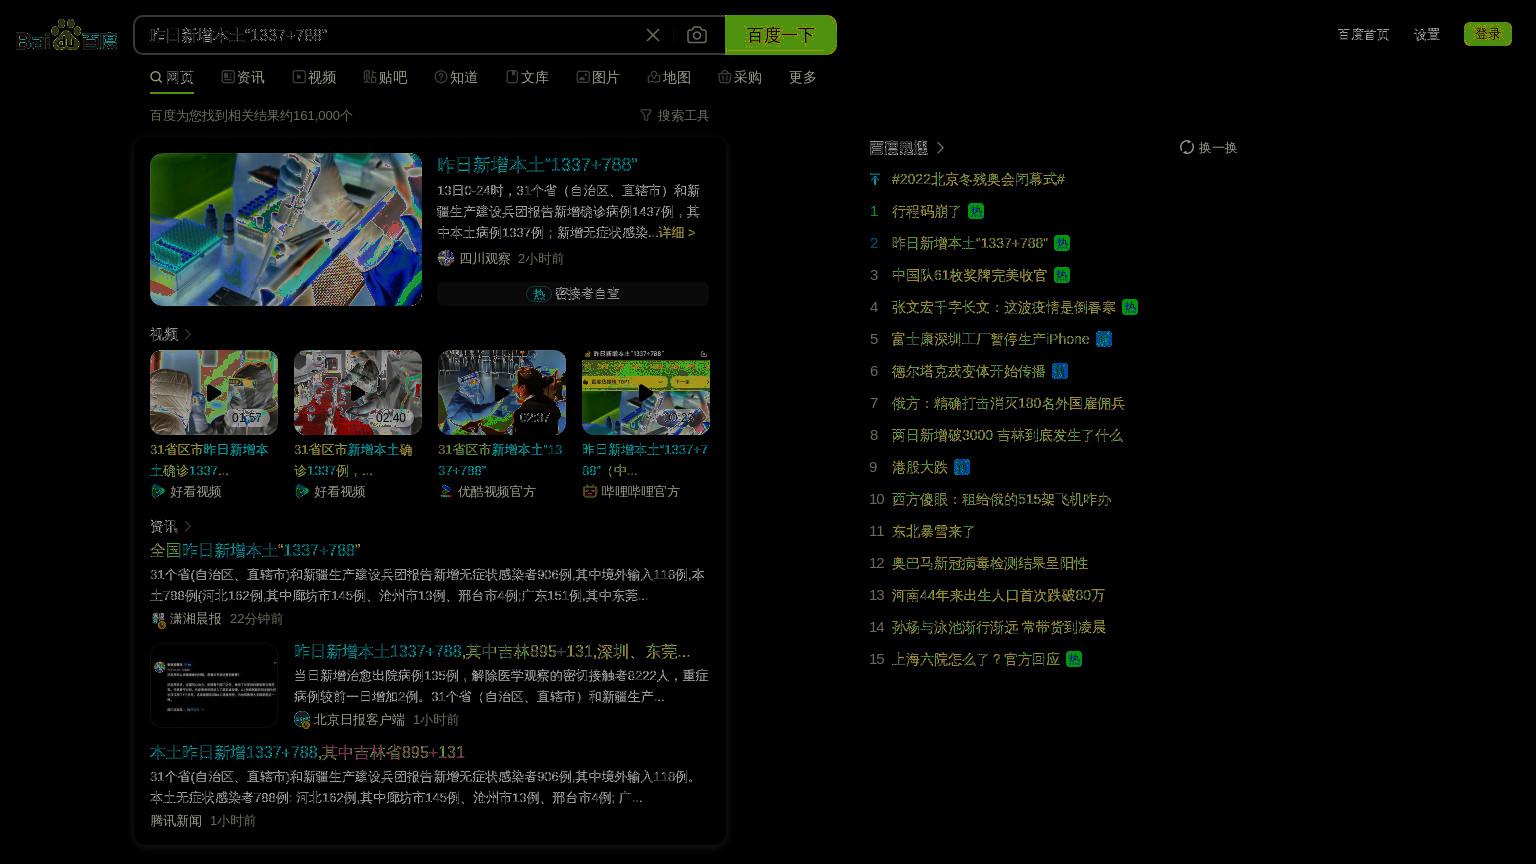Switch to the 地图 tab
1536x864 pixels.
tap(669, 77)
